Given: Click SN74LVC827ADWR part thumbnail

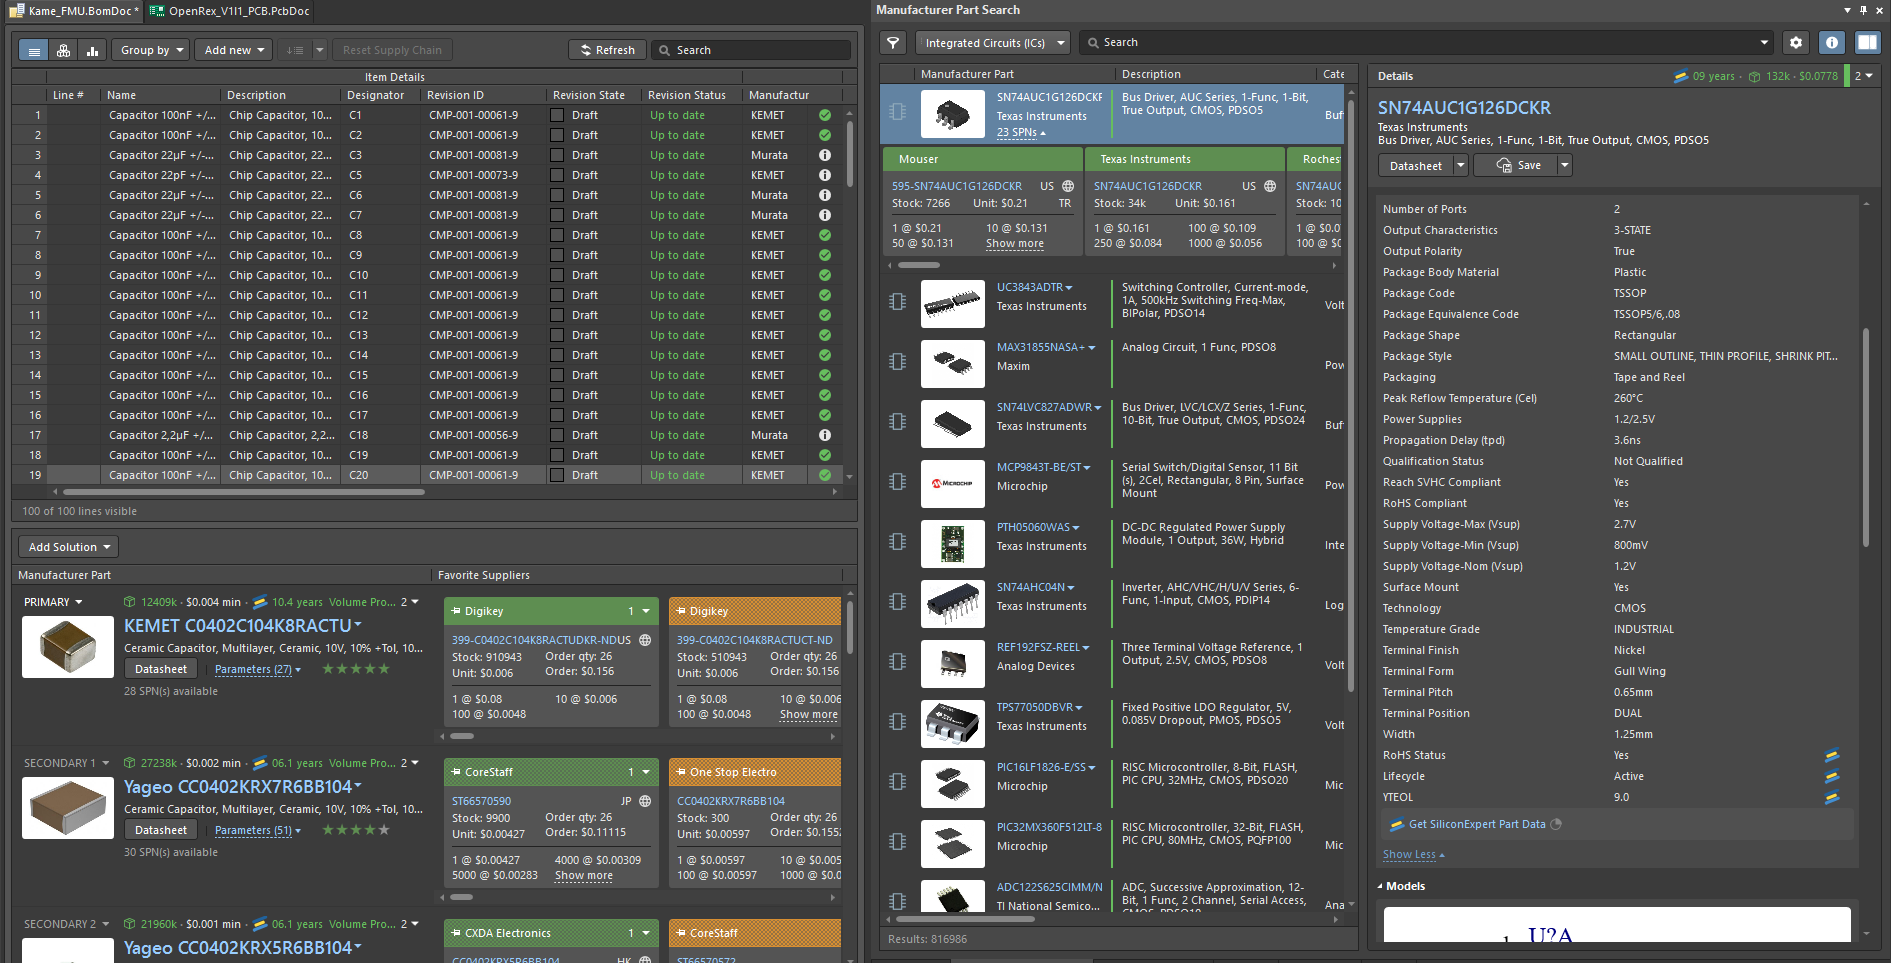Looking at the screenshot, I should click(952, 423).
